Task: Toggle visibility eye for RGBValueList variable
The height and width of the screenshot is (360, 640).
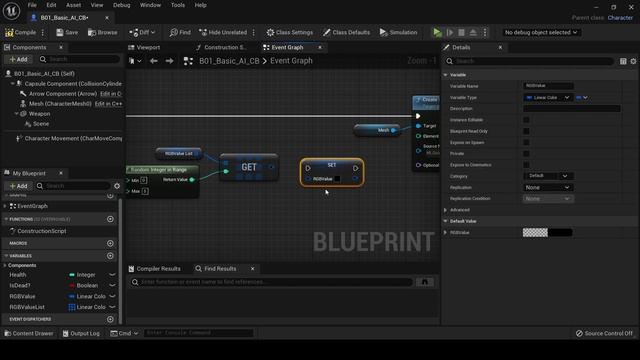Action: (112, 307)
